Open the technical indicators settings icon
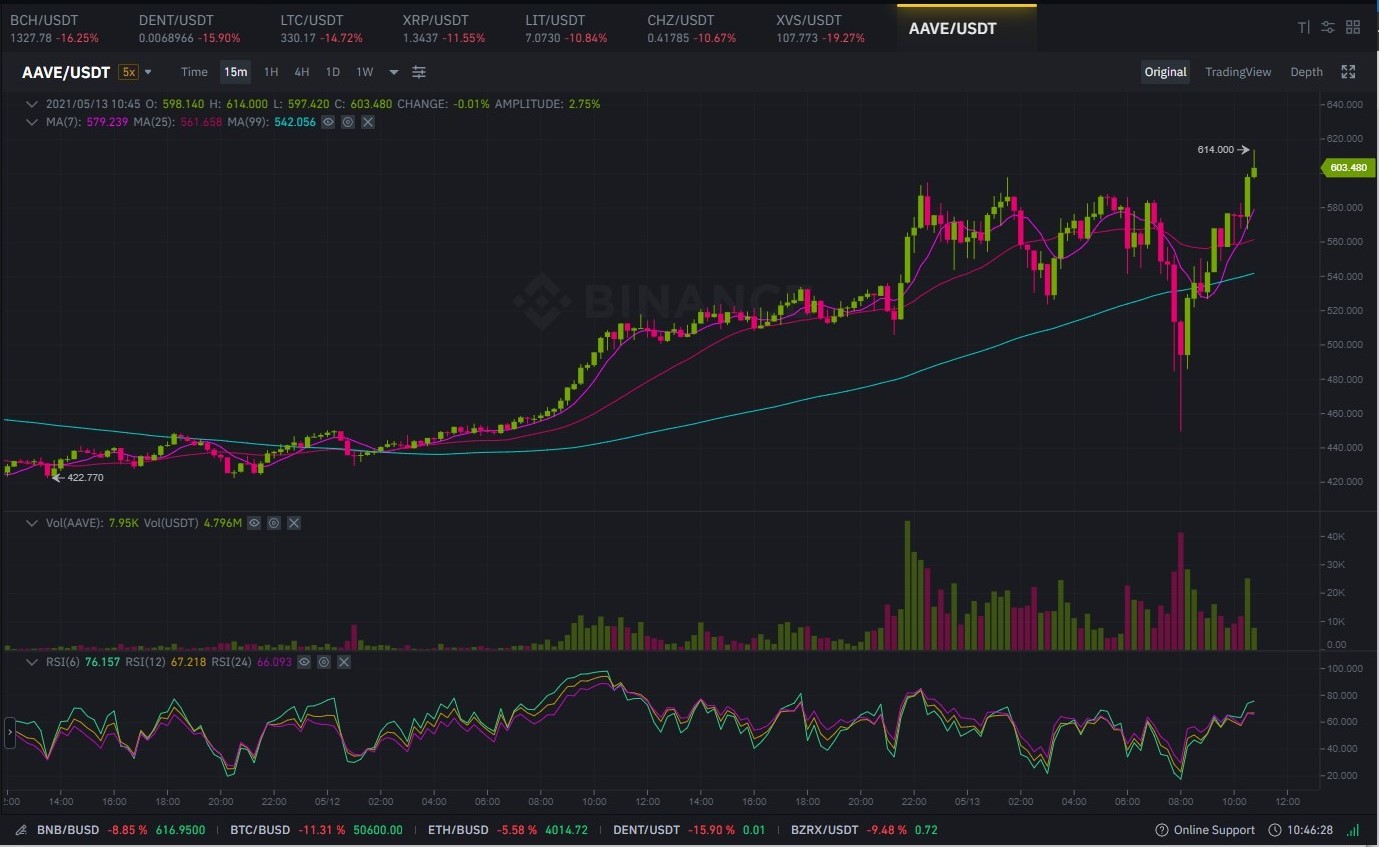This screenshot has height=847, width=1379. [419, 72]
